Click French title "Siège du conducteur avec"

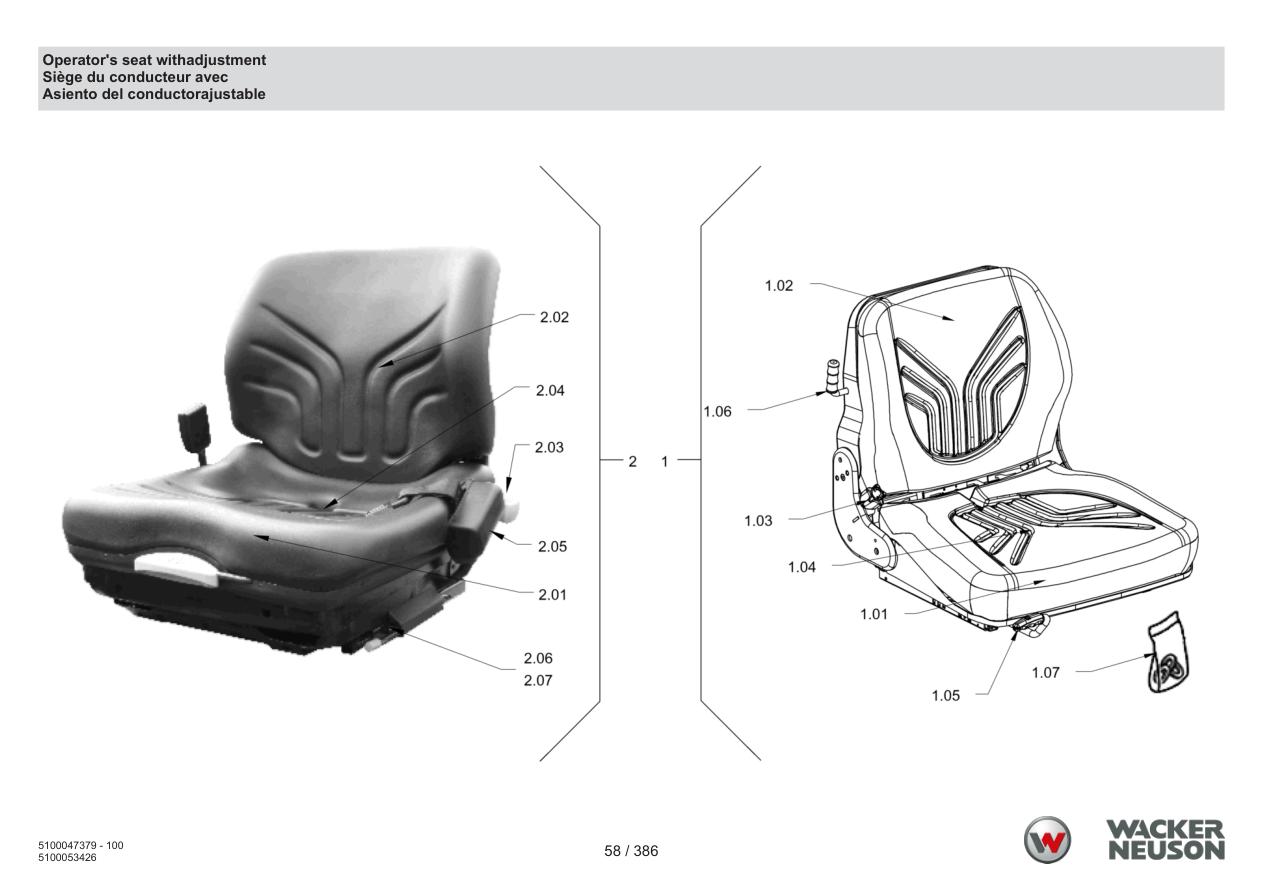[135, 78]
